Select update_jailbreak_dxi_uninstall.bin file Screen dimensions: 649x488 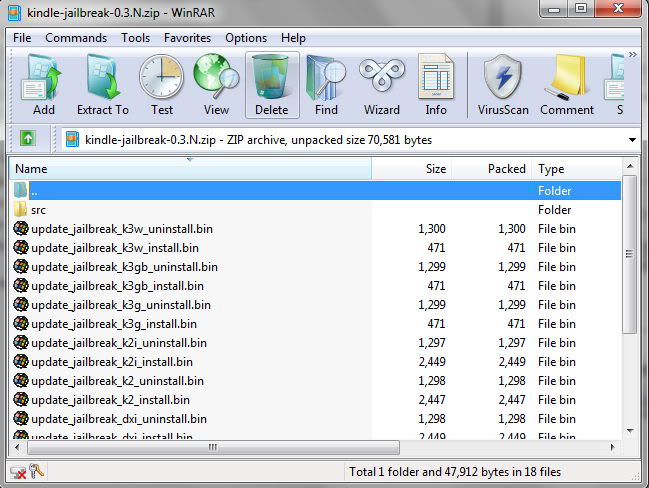point(315,419)
